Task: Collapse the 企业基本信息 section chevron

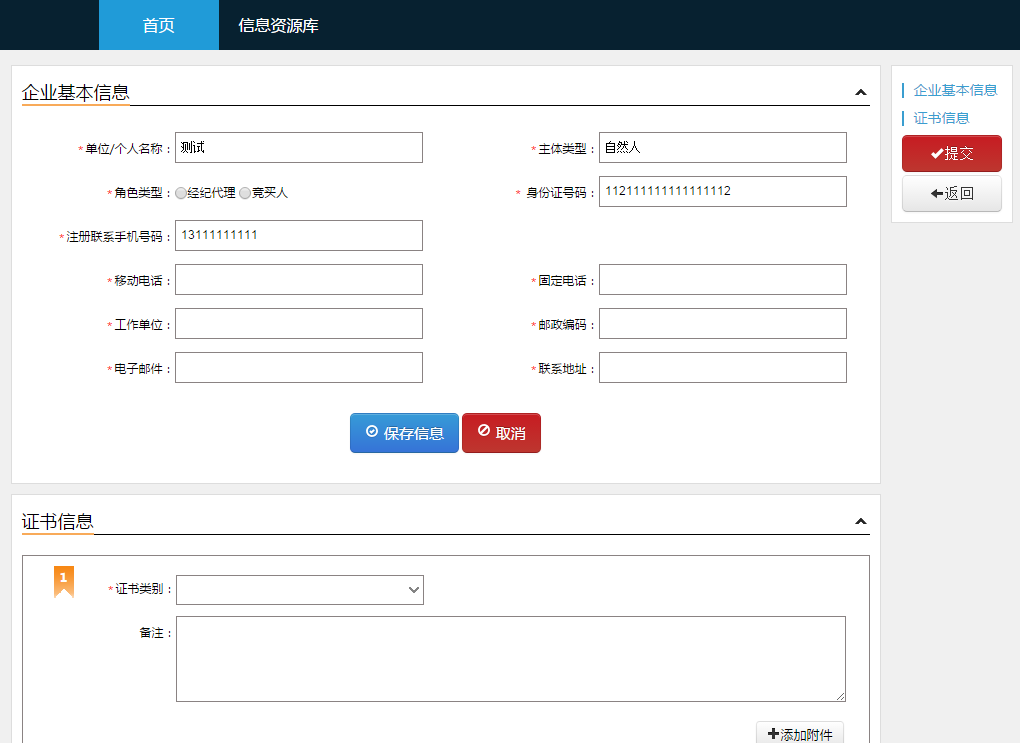Action: click(x=860, y=93)
